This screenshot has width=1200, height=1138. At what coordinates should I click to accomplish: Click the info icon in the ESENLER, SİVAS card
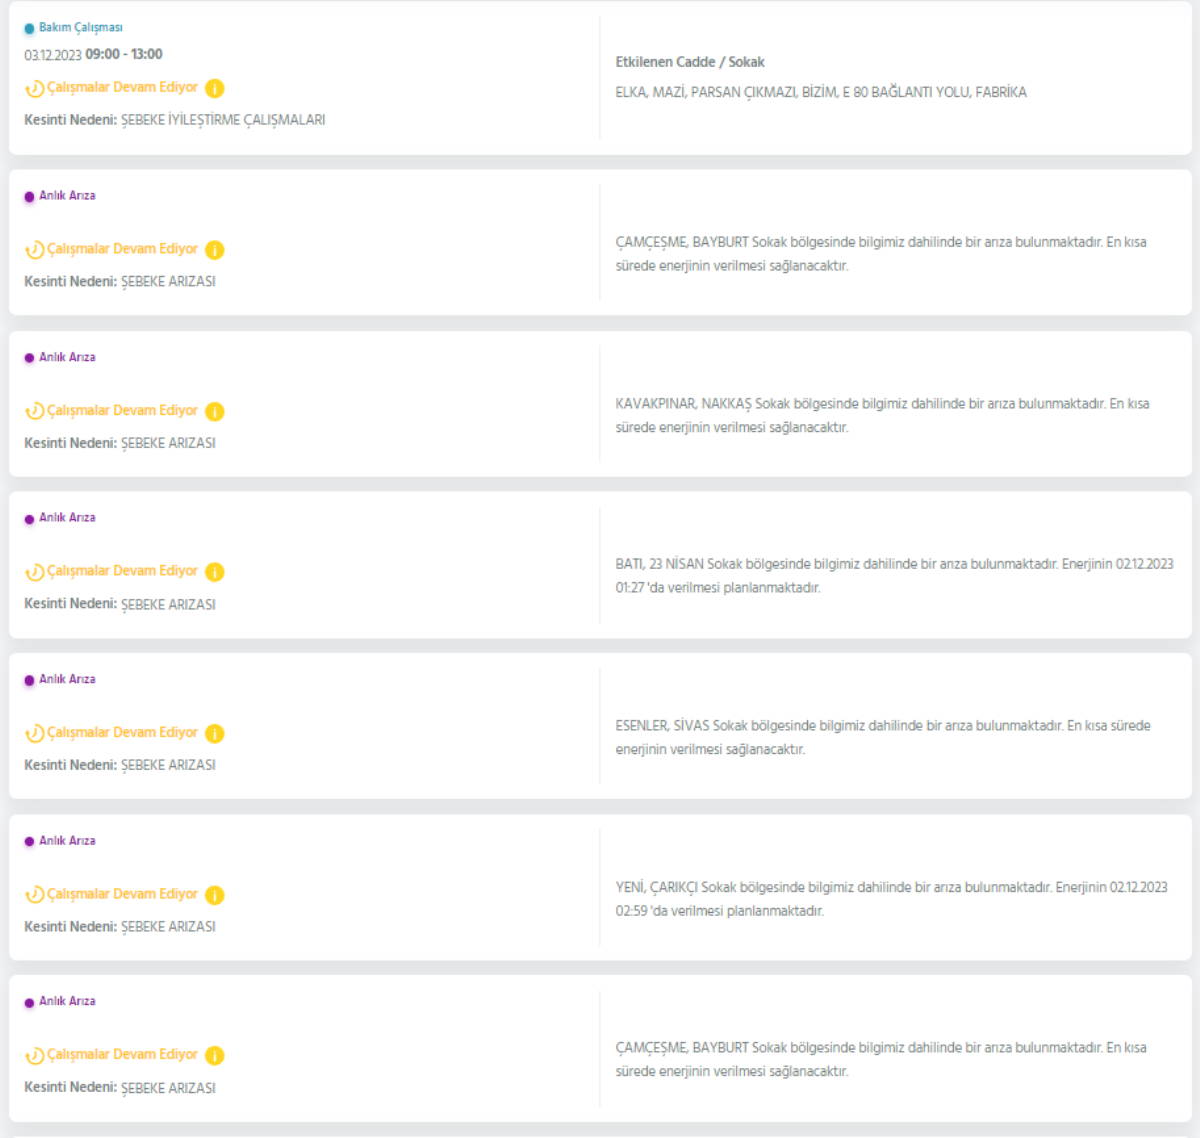214,734
